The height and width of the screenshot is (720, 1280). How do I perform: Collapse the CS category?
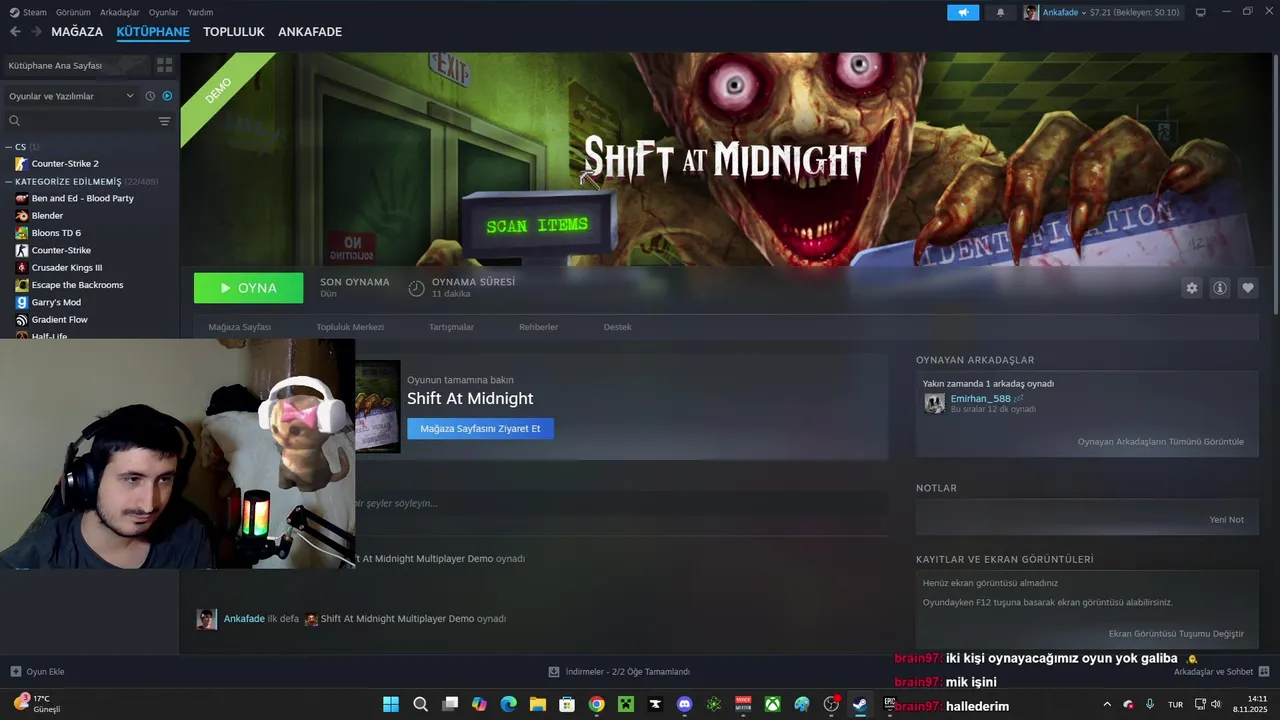pos(9,147)
